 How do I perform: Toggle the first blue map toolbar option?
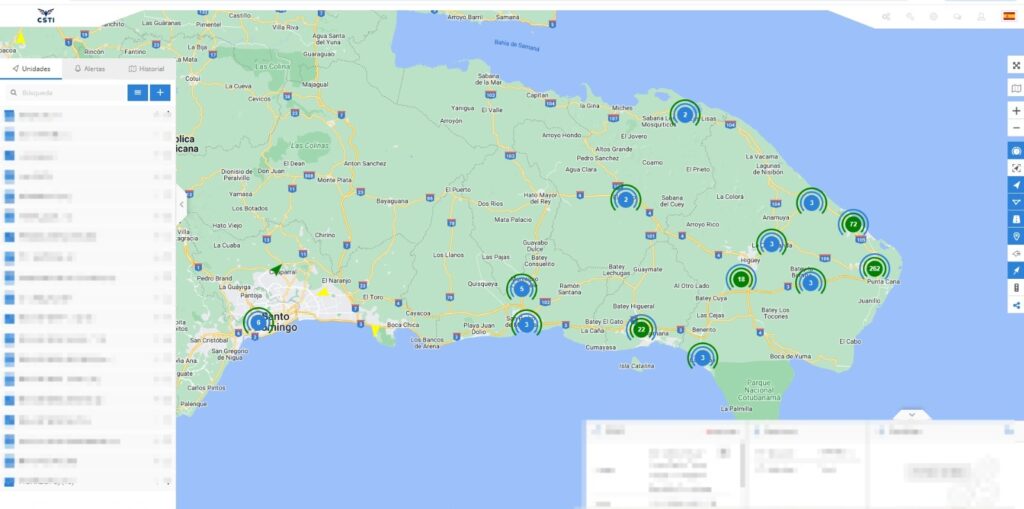1016,150
